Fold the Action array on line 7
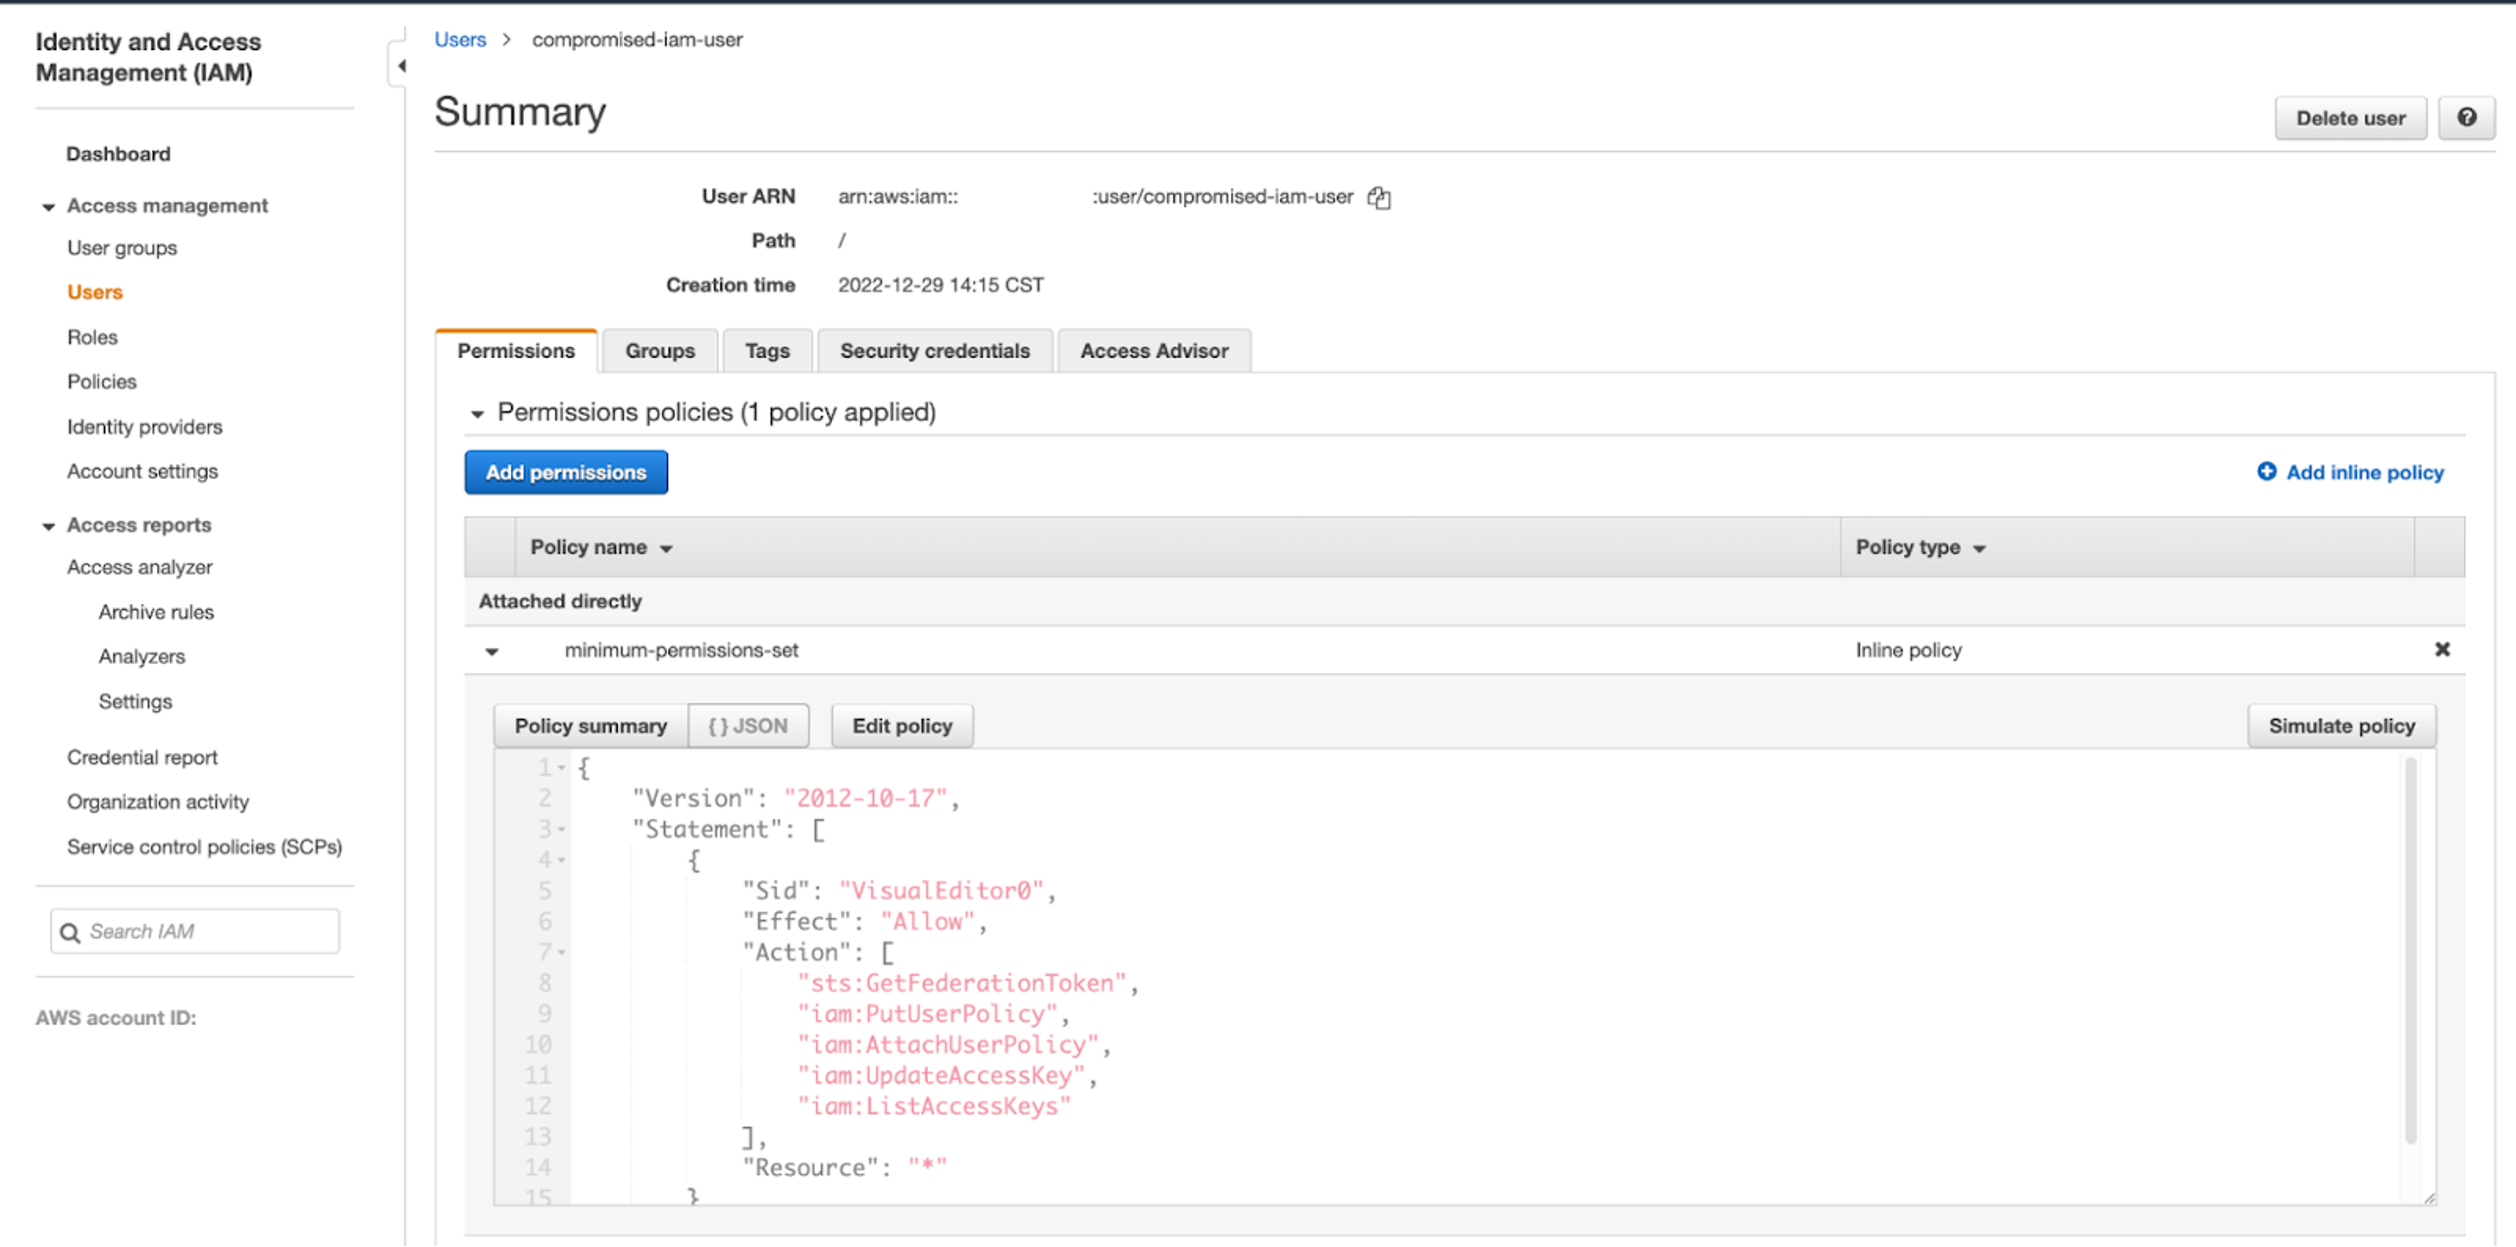The image size is (2516, 1247). [561, 953]
